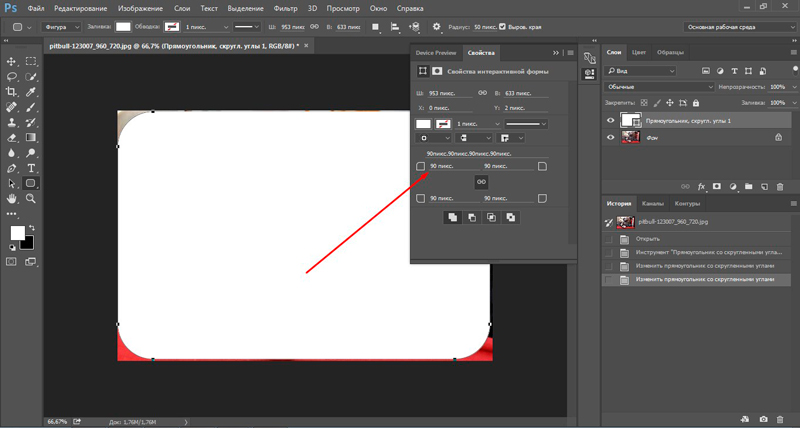
Task: Select the Hand tool
Action: 12,199
